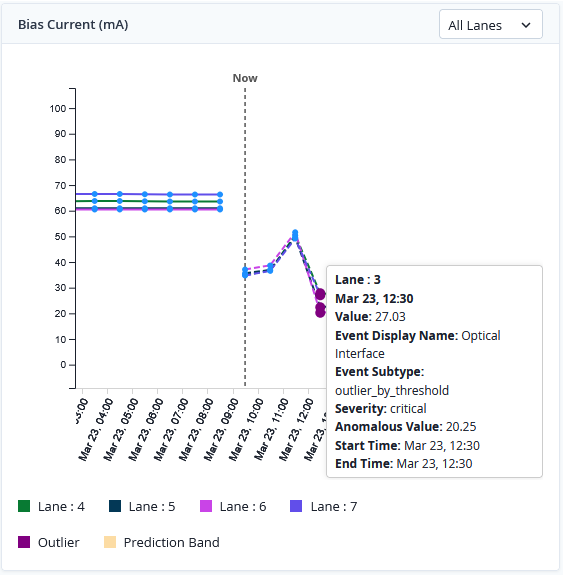
Task: Click the Lane : 3 tooltip heading
Action: point(358,279)
